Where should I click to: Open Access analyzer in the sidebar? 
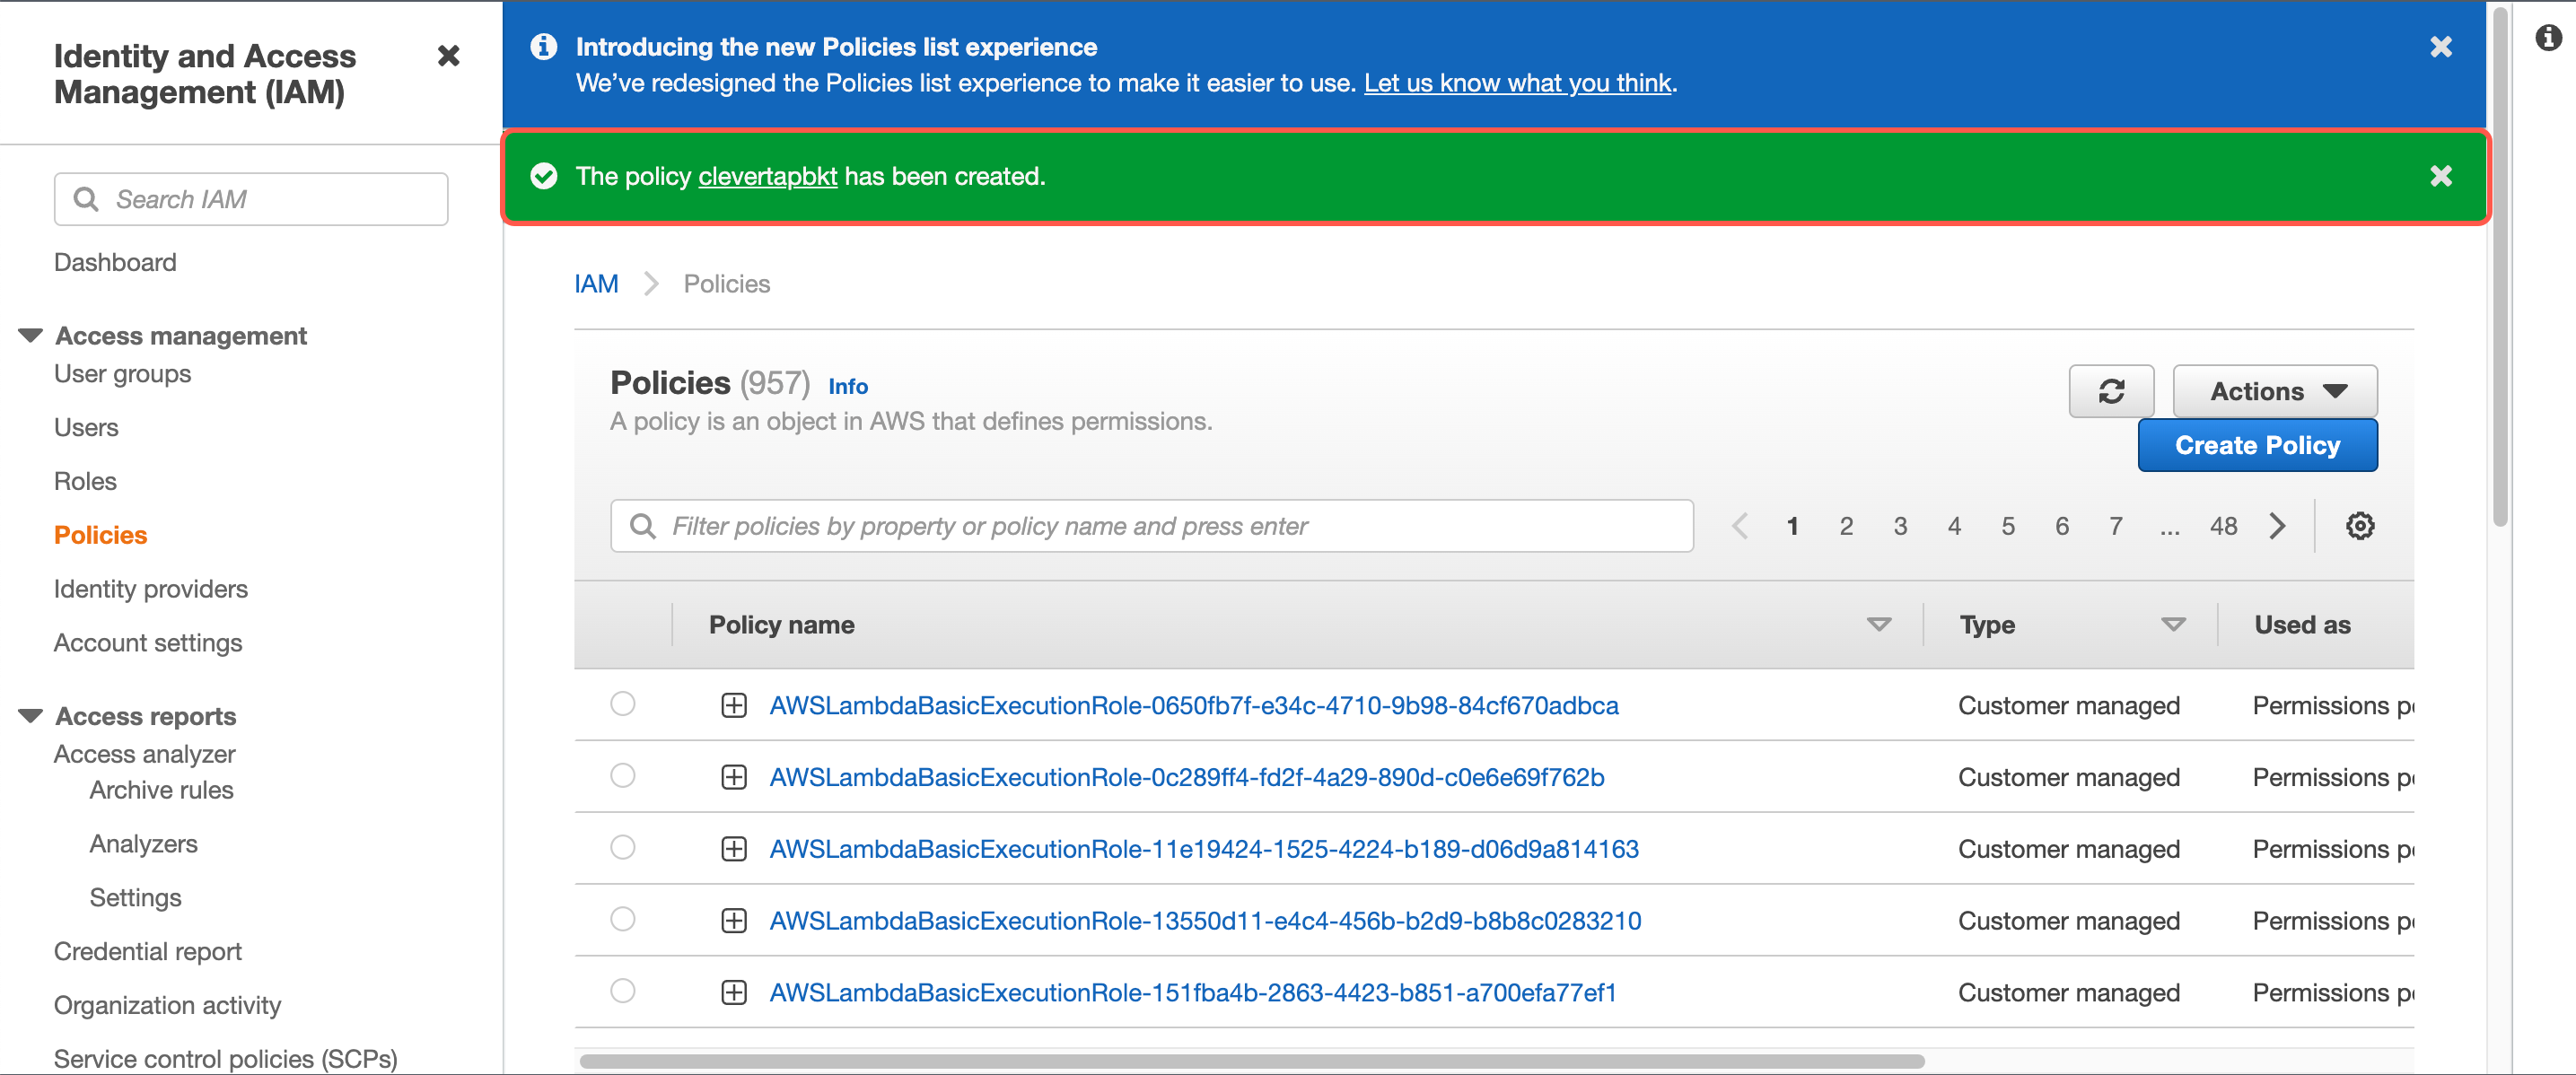click(x=145, y=754)
